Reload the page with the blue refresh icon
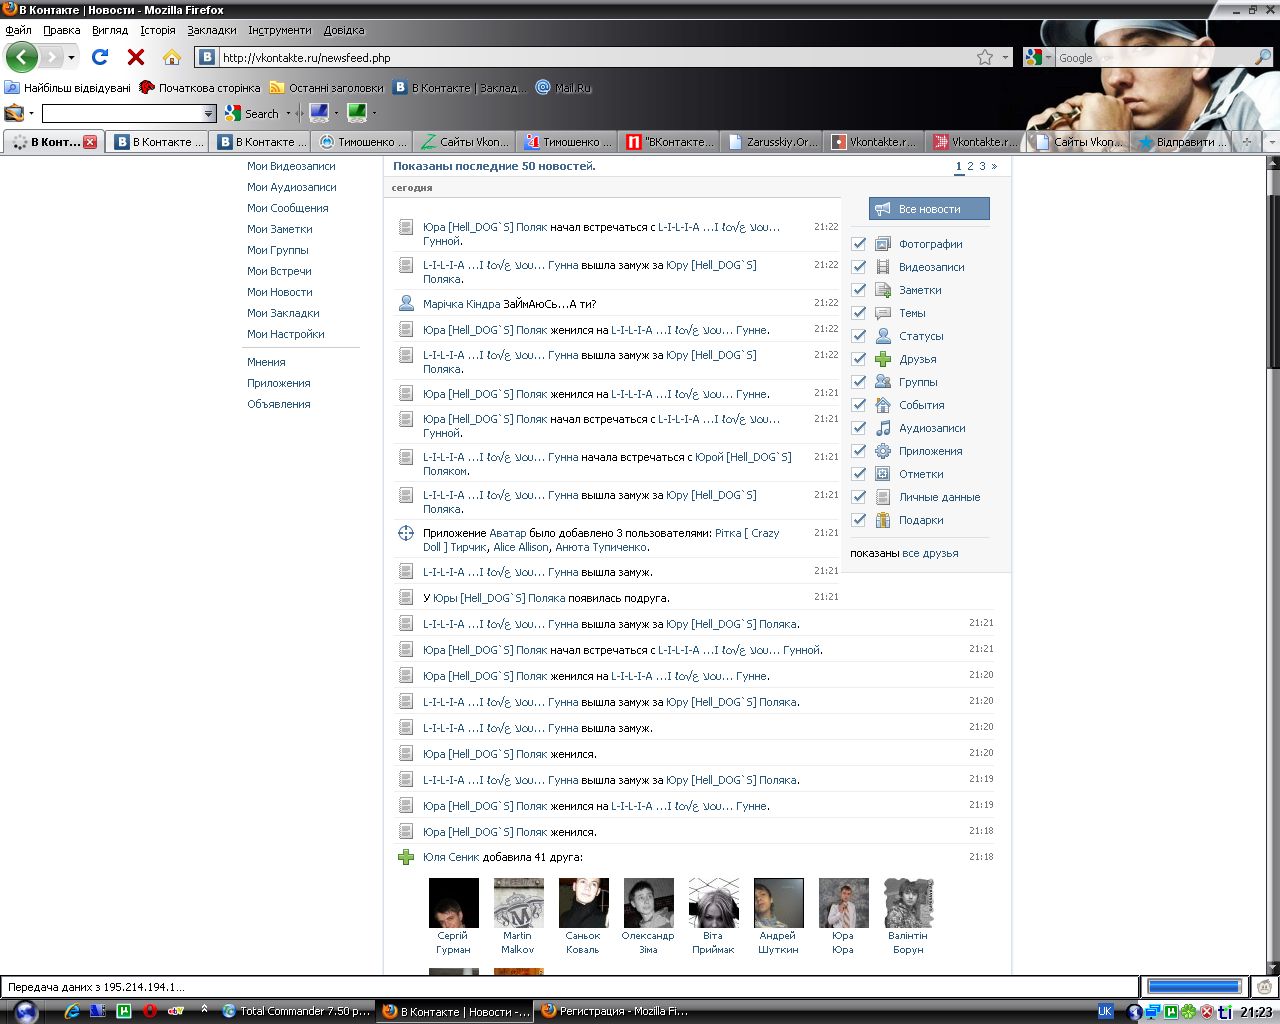The width and height of the screenshot is (1280, 1024). point(100,57)
